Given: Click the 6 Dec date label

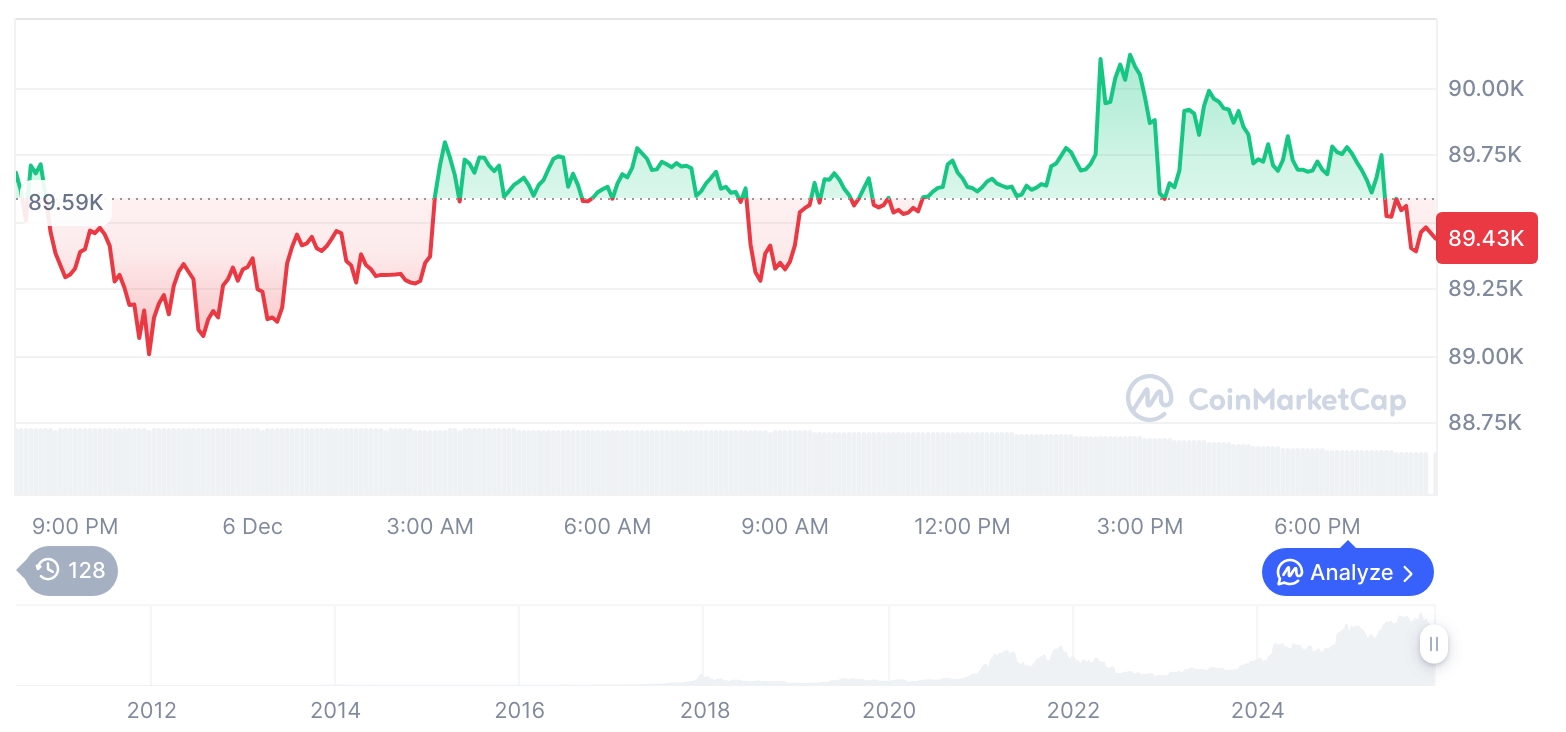Looking at the screenshot, I should click(252, 526).
